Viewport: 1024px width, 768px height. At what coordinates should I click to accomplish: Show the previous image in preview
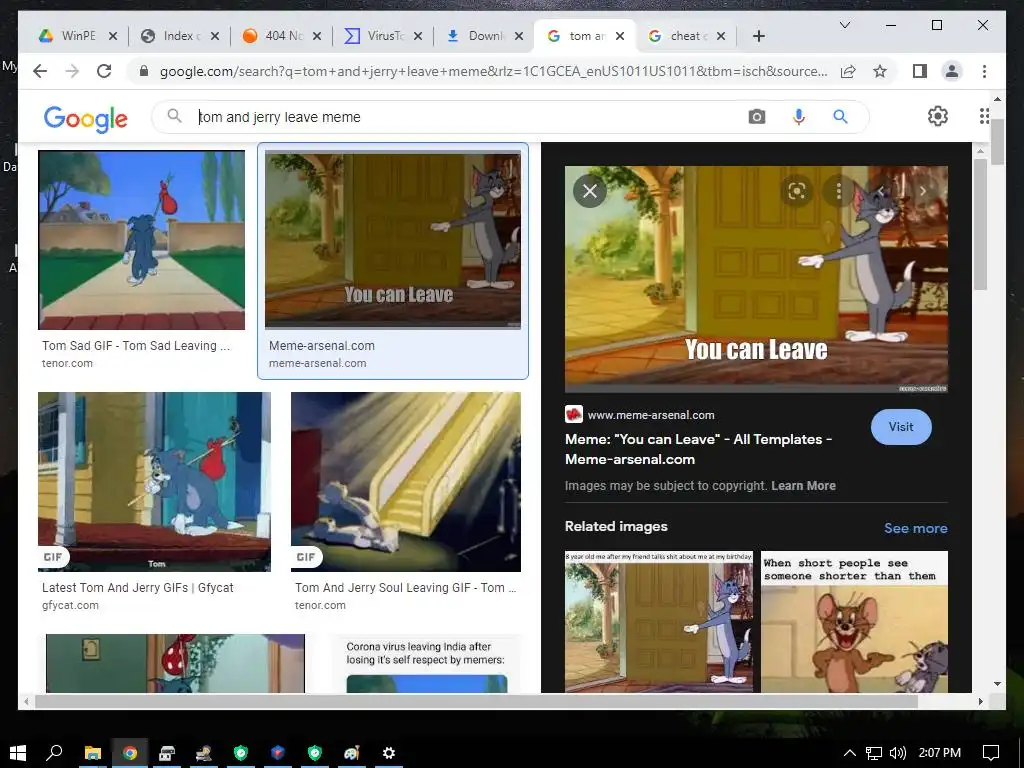tap(881, 191)
